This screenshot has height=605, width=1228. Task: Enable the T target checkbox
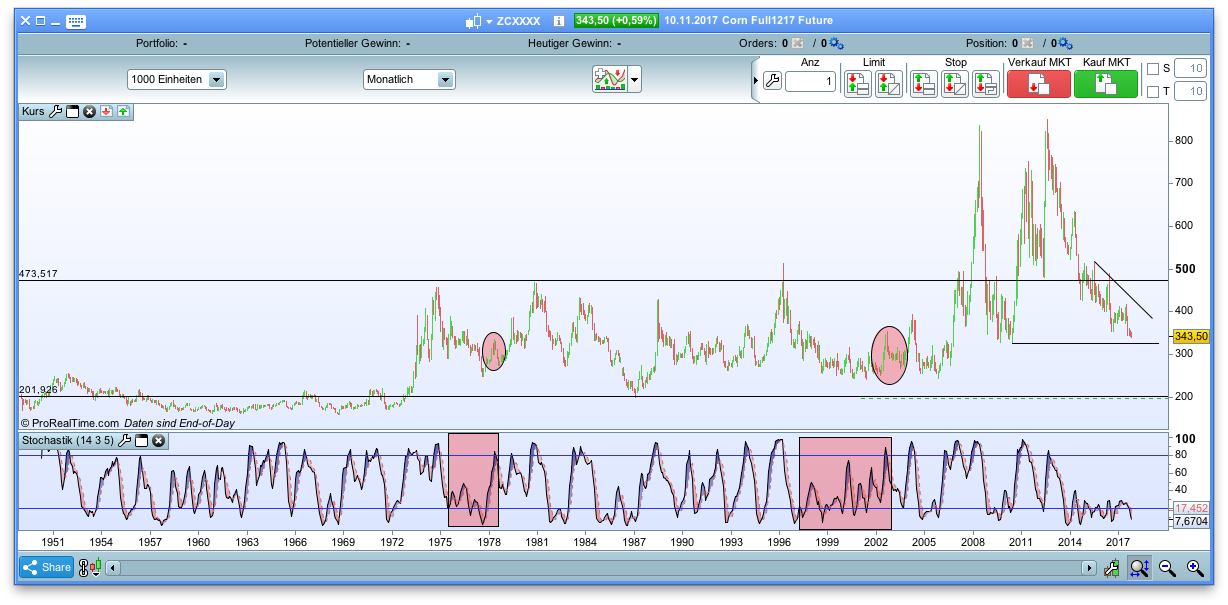(x=1152, y=90)
